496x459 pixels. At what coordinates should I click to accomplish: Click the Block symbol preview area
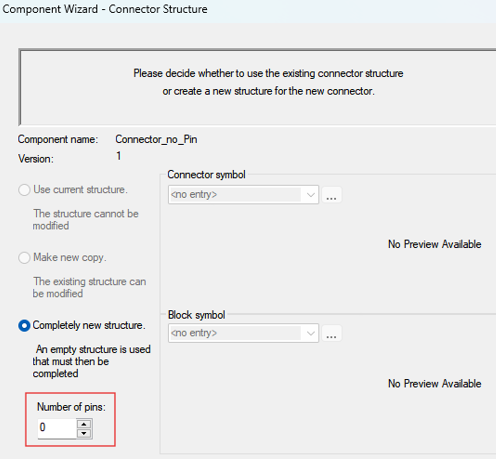pos(435,384)
